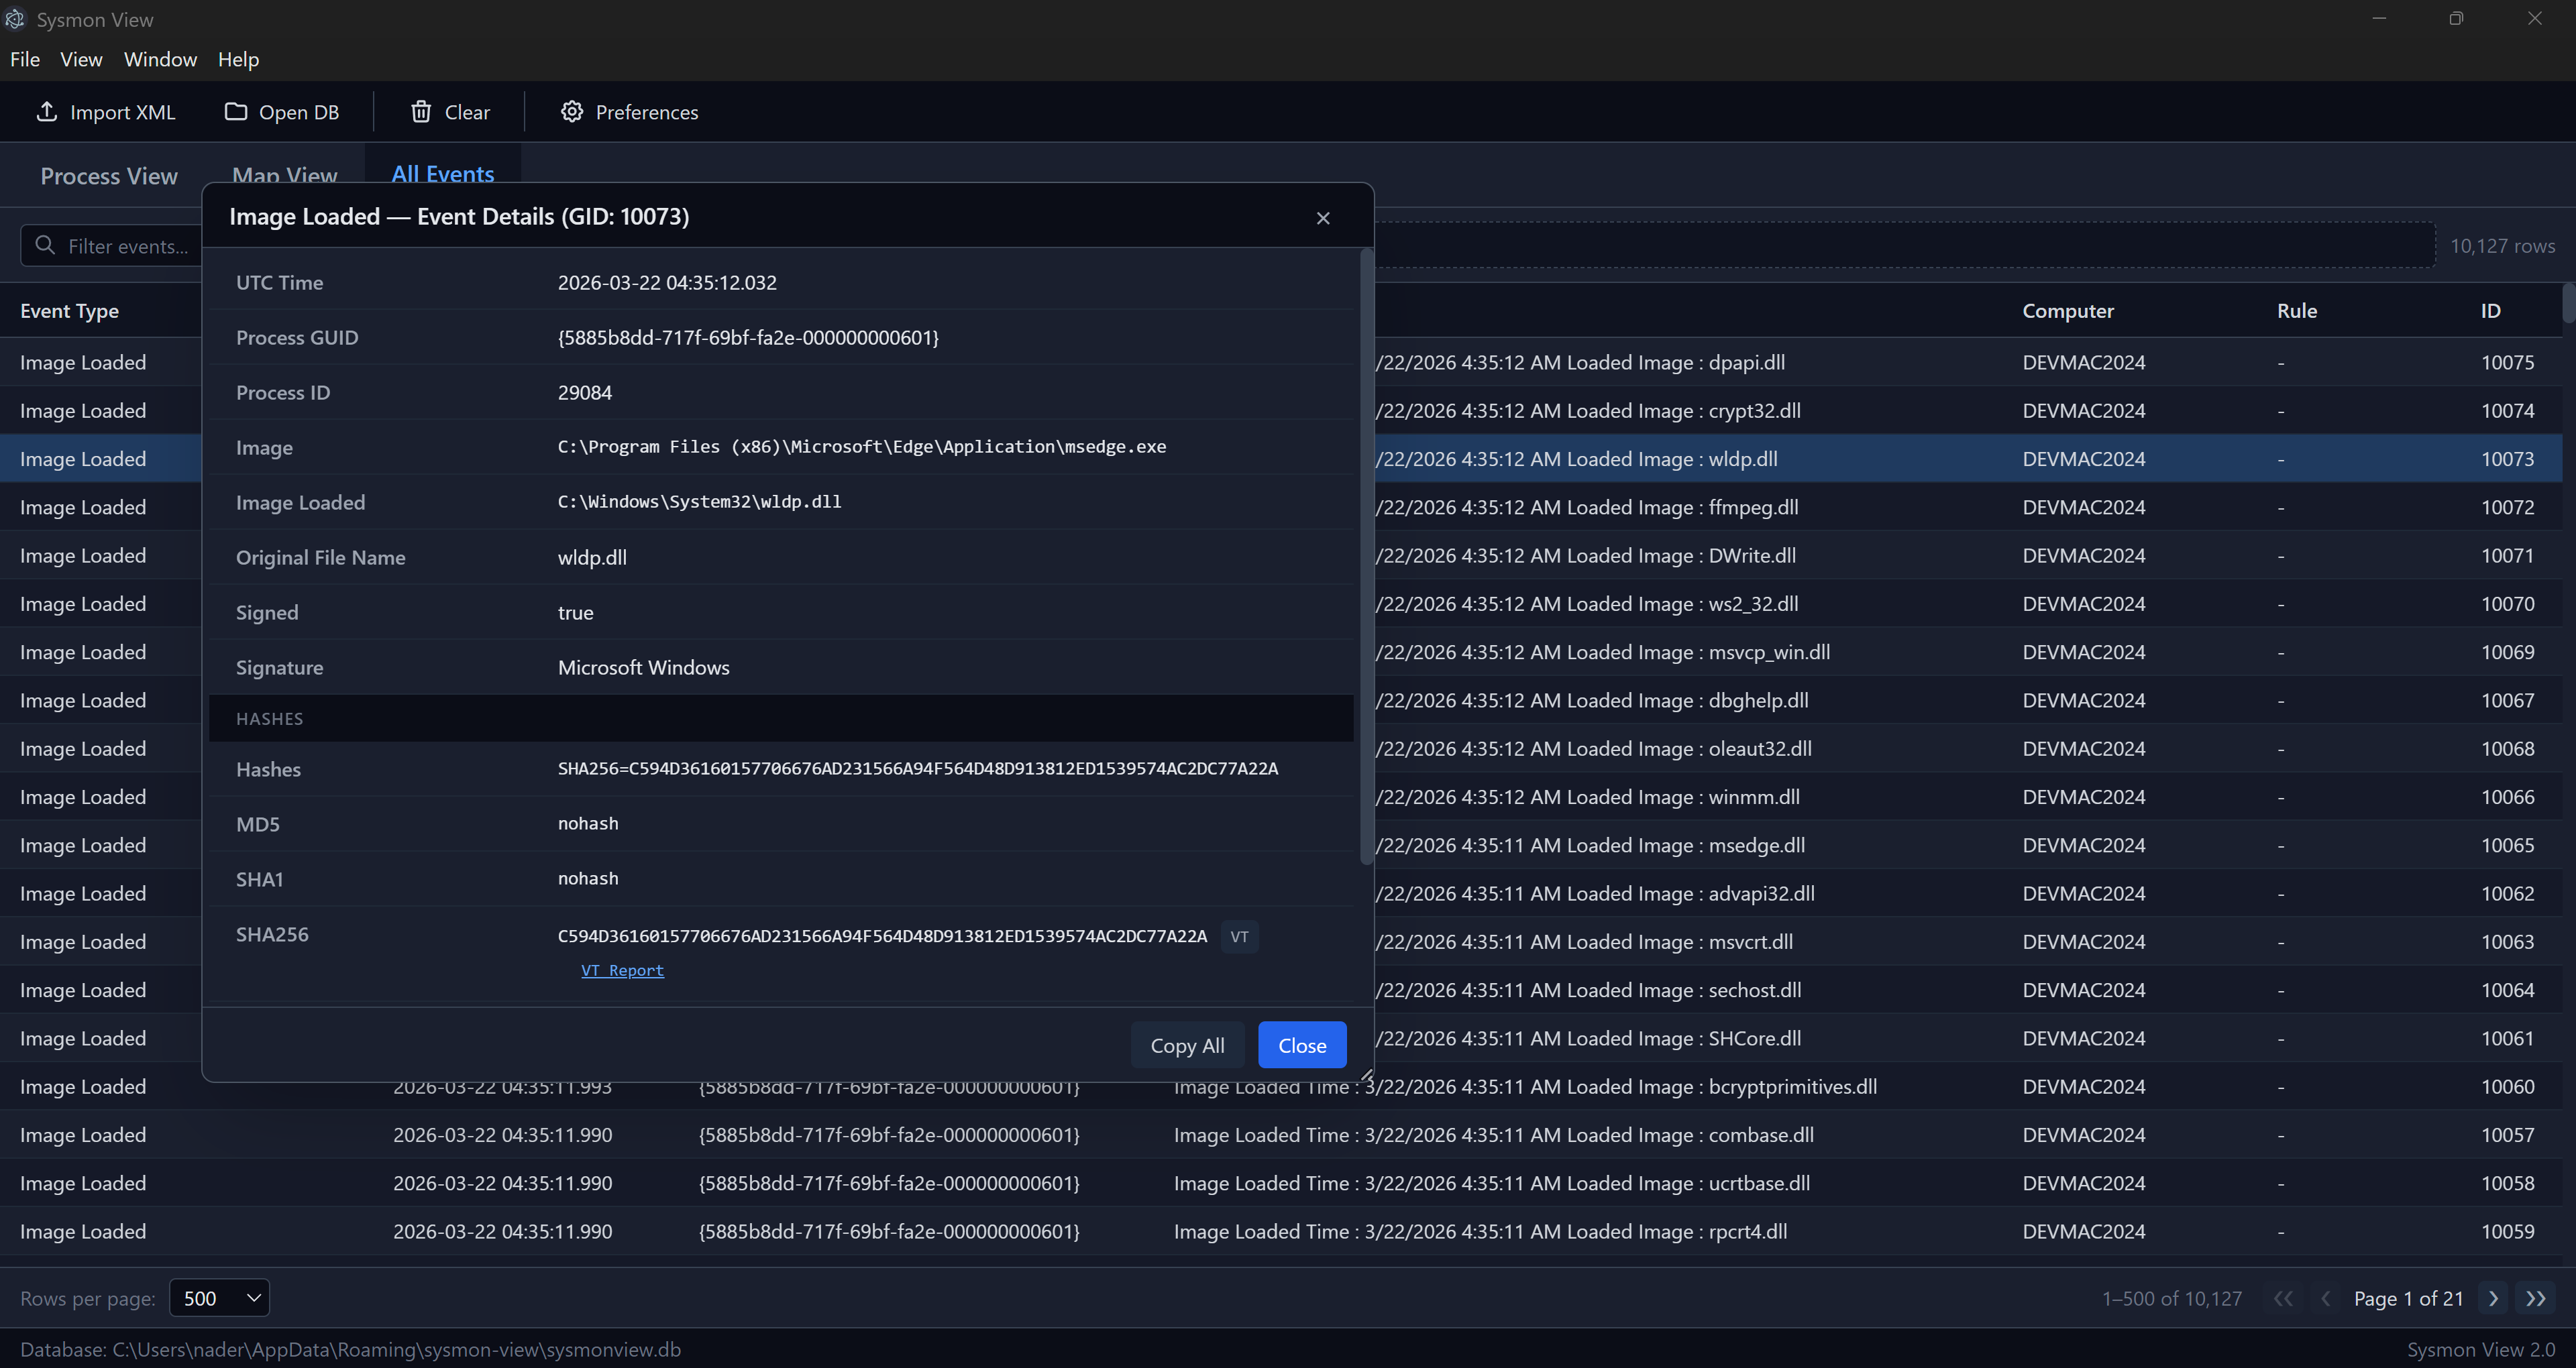Open the File menu
2576x1368 pixels.
(x=25, y=59)
